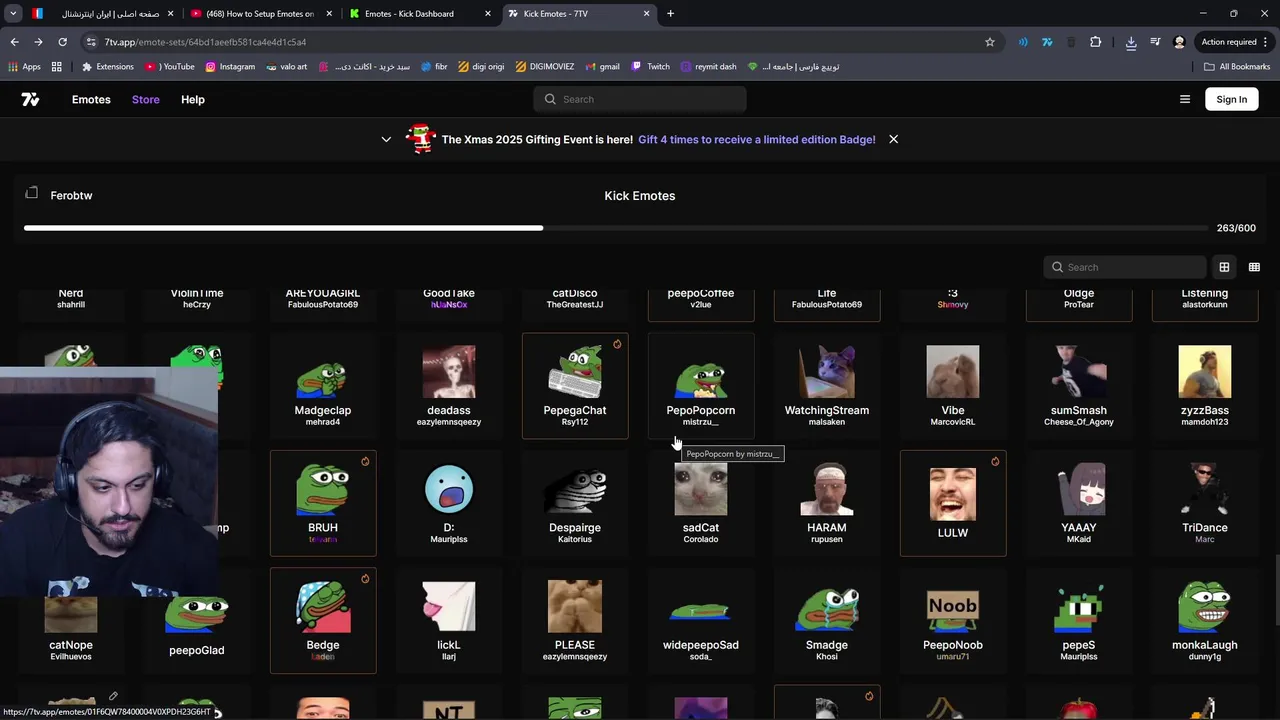Reload the current page
The width and height of the screenshot is (1280, 720).
pyautogui.click(x=62, y=42)
